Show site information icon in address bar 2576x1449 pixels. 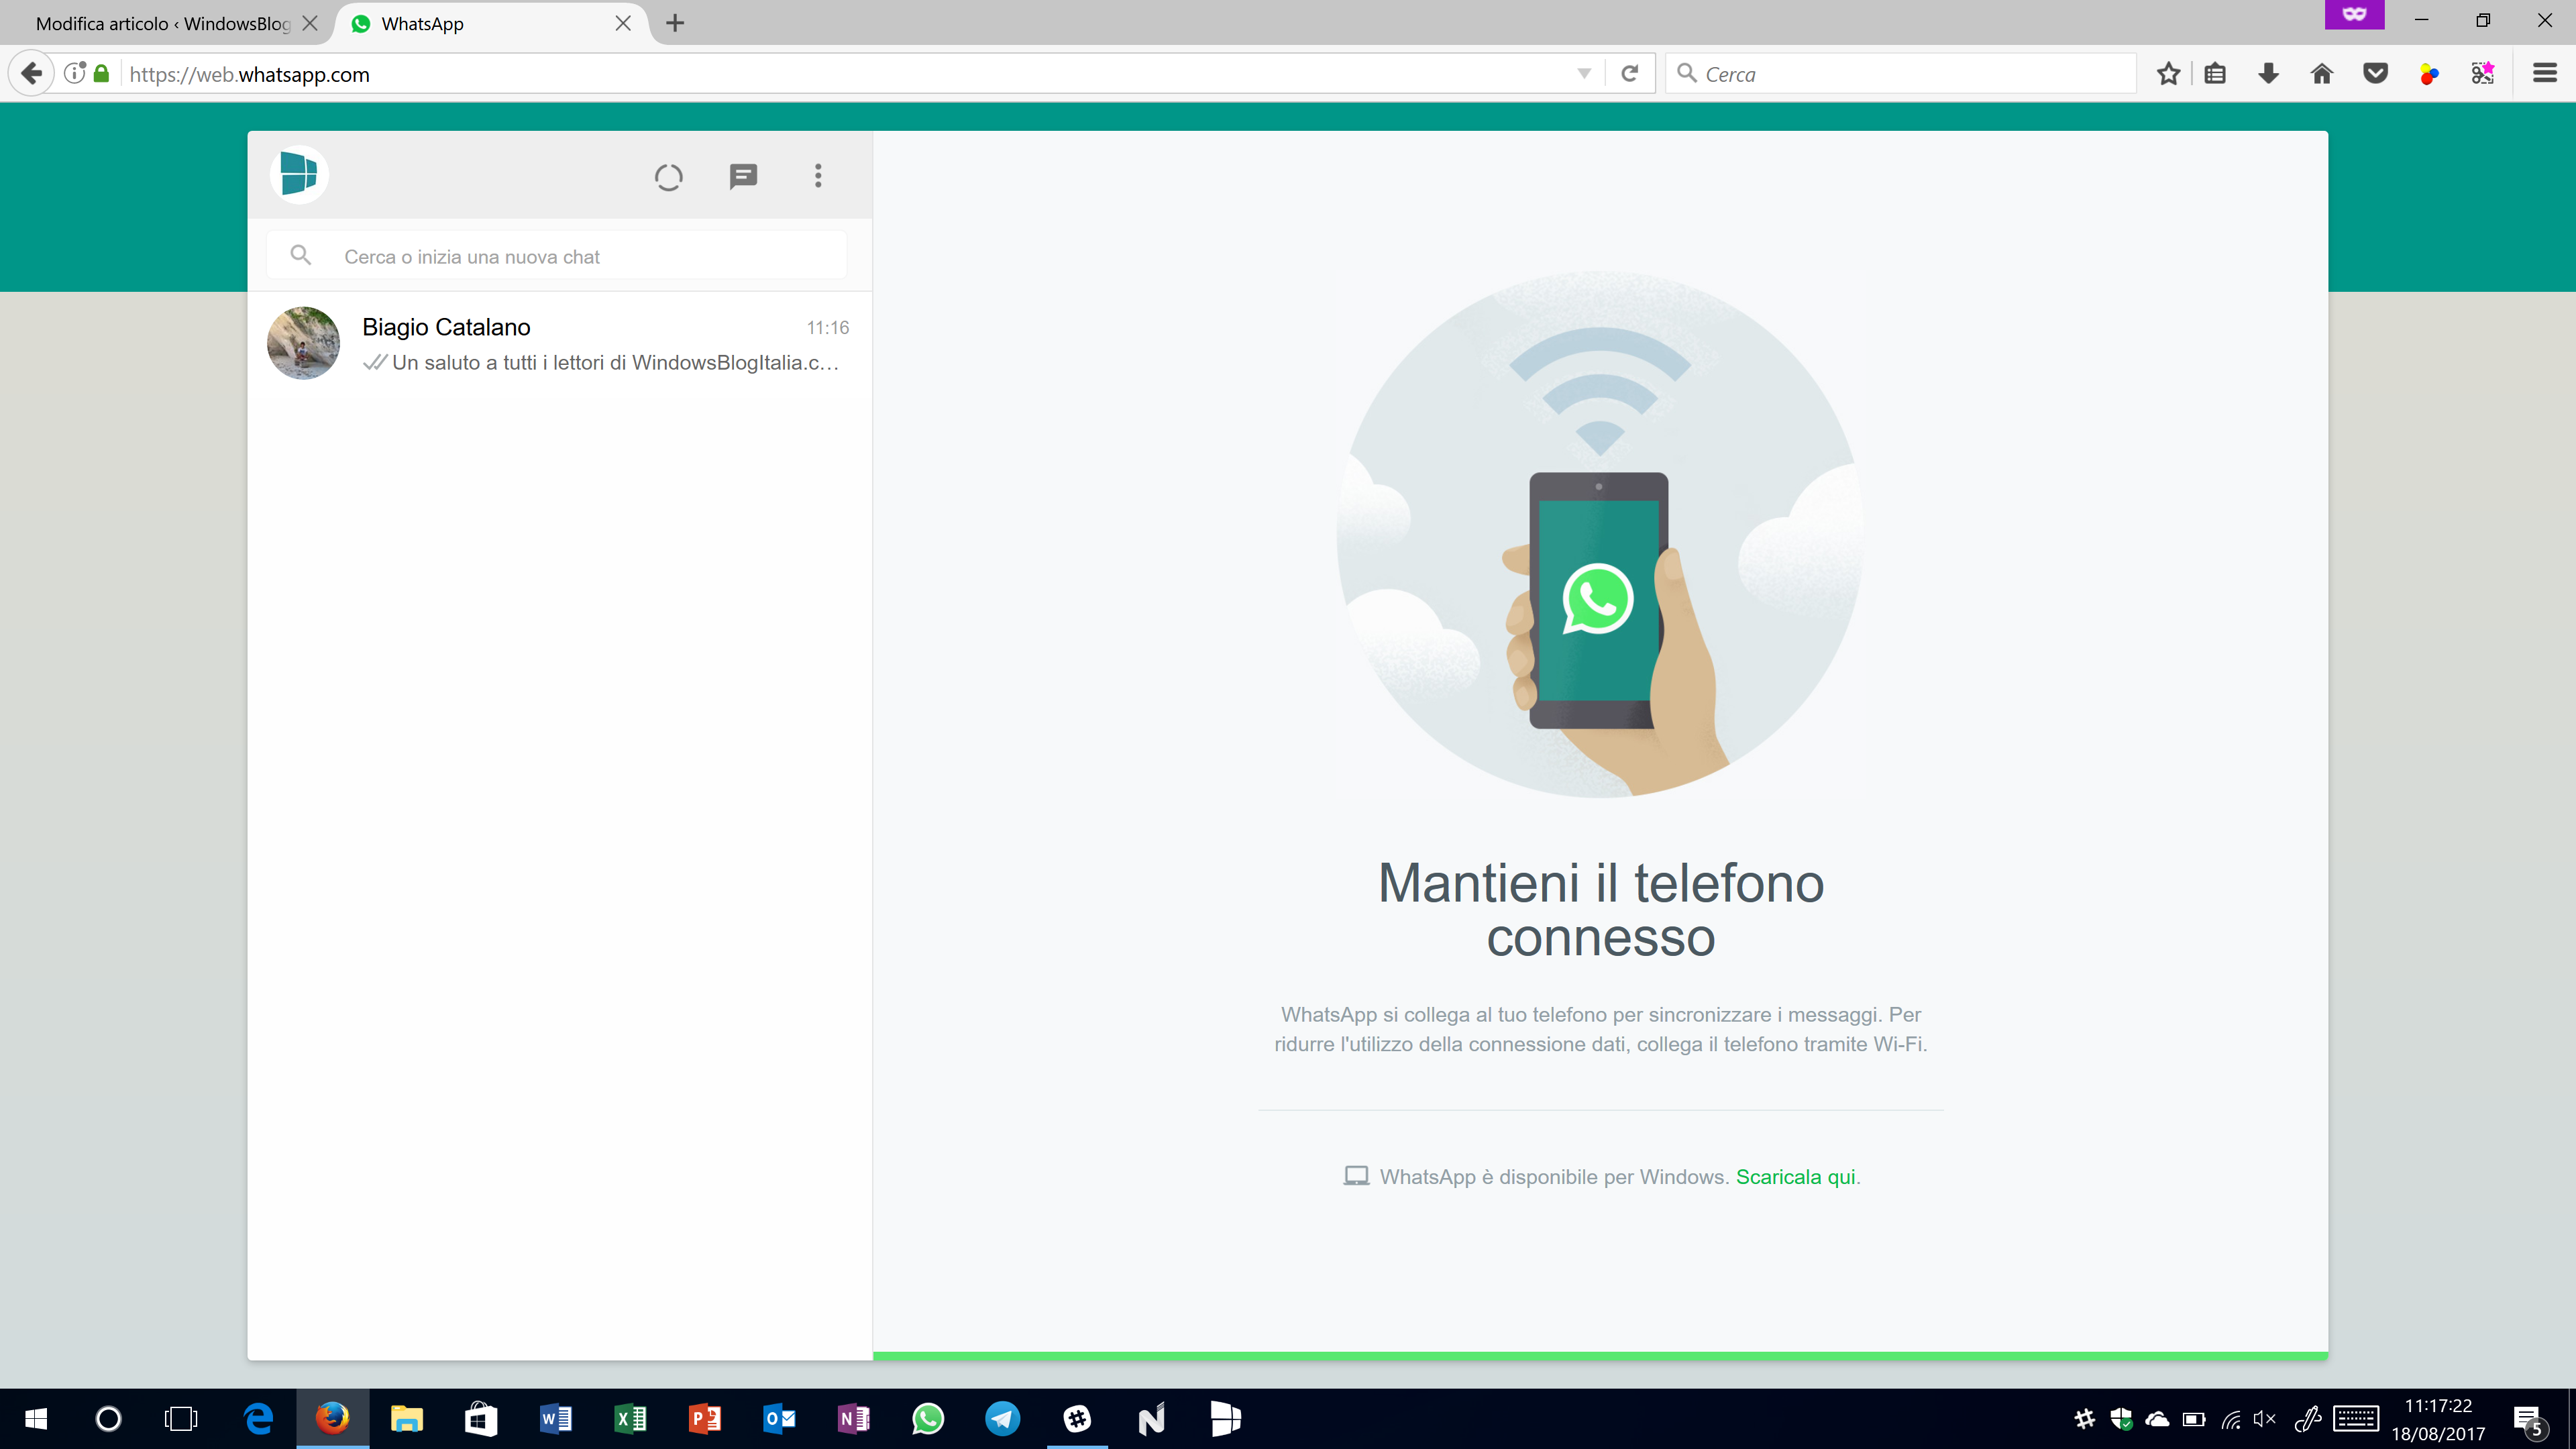coord(74,73)
